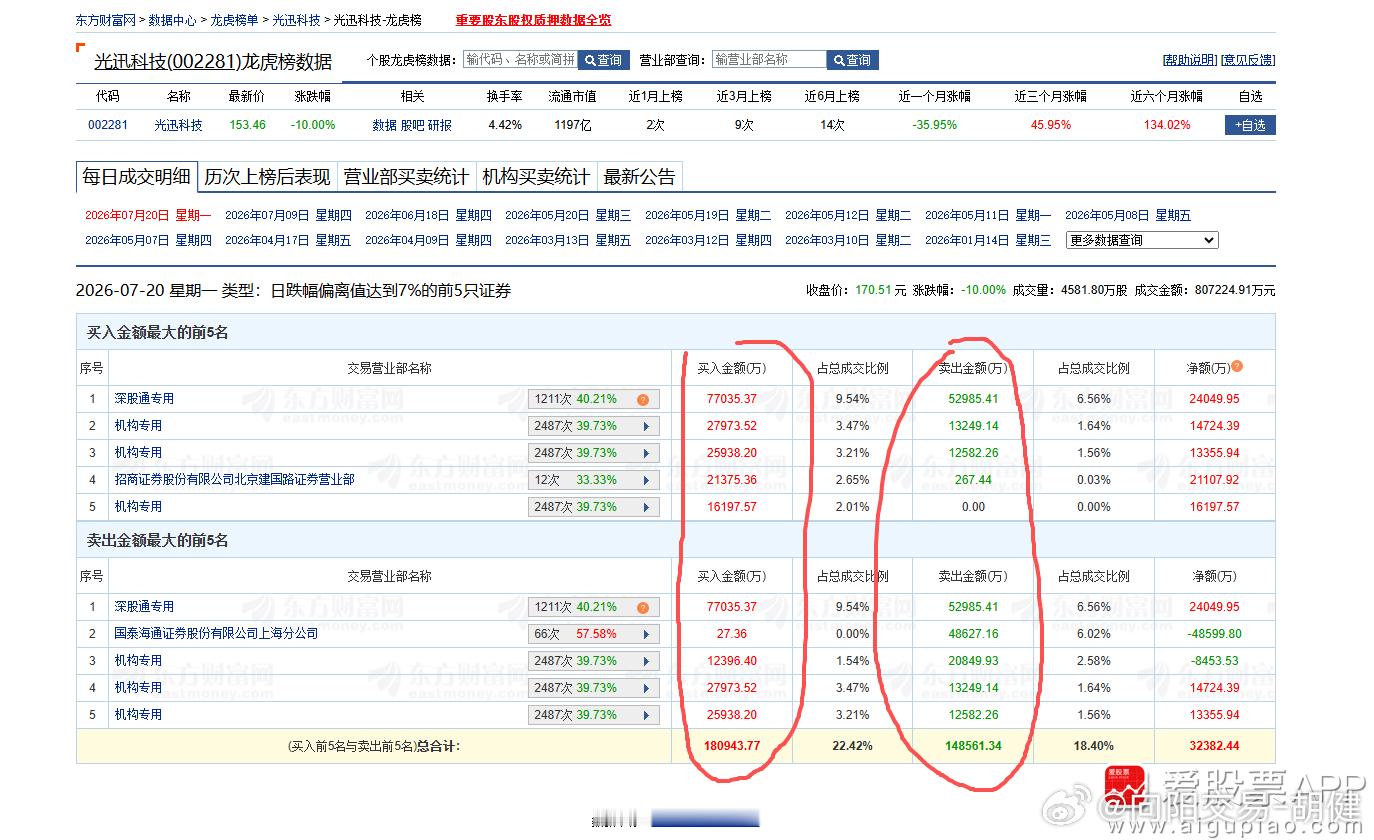
Task: Click the orange help icon beside 净额(万) header
Action: coord(1238,367)
